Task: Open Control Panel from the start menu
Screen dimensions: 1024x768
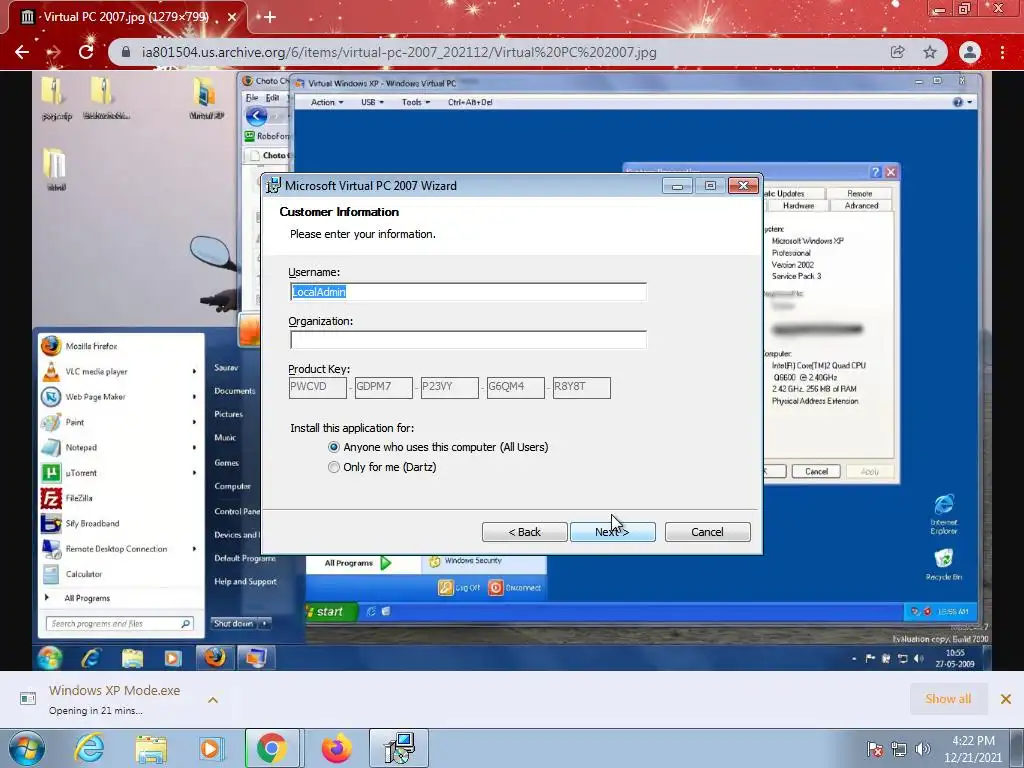Action: (x=236, y=511)
